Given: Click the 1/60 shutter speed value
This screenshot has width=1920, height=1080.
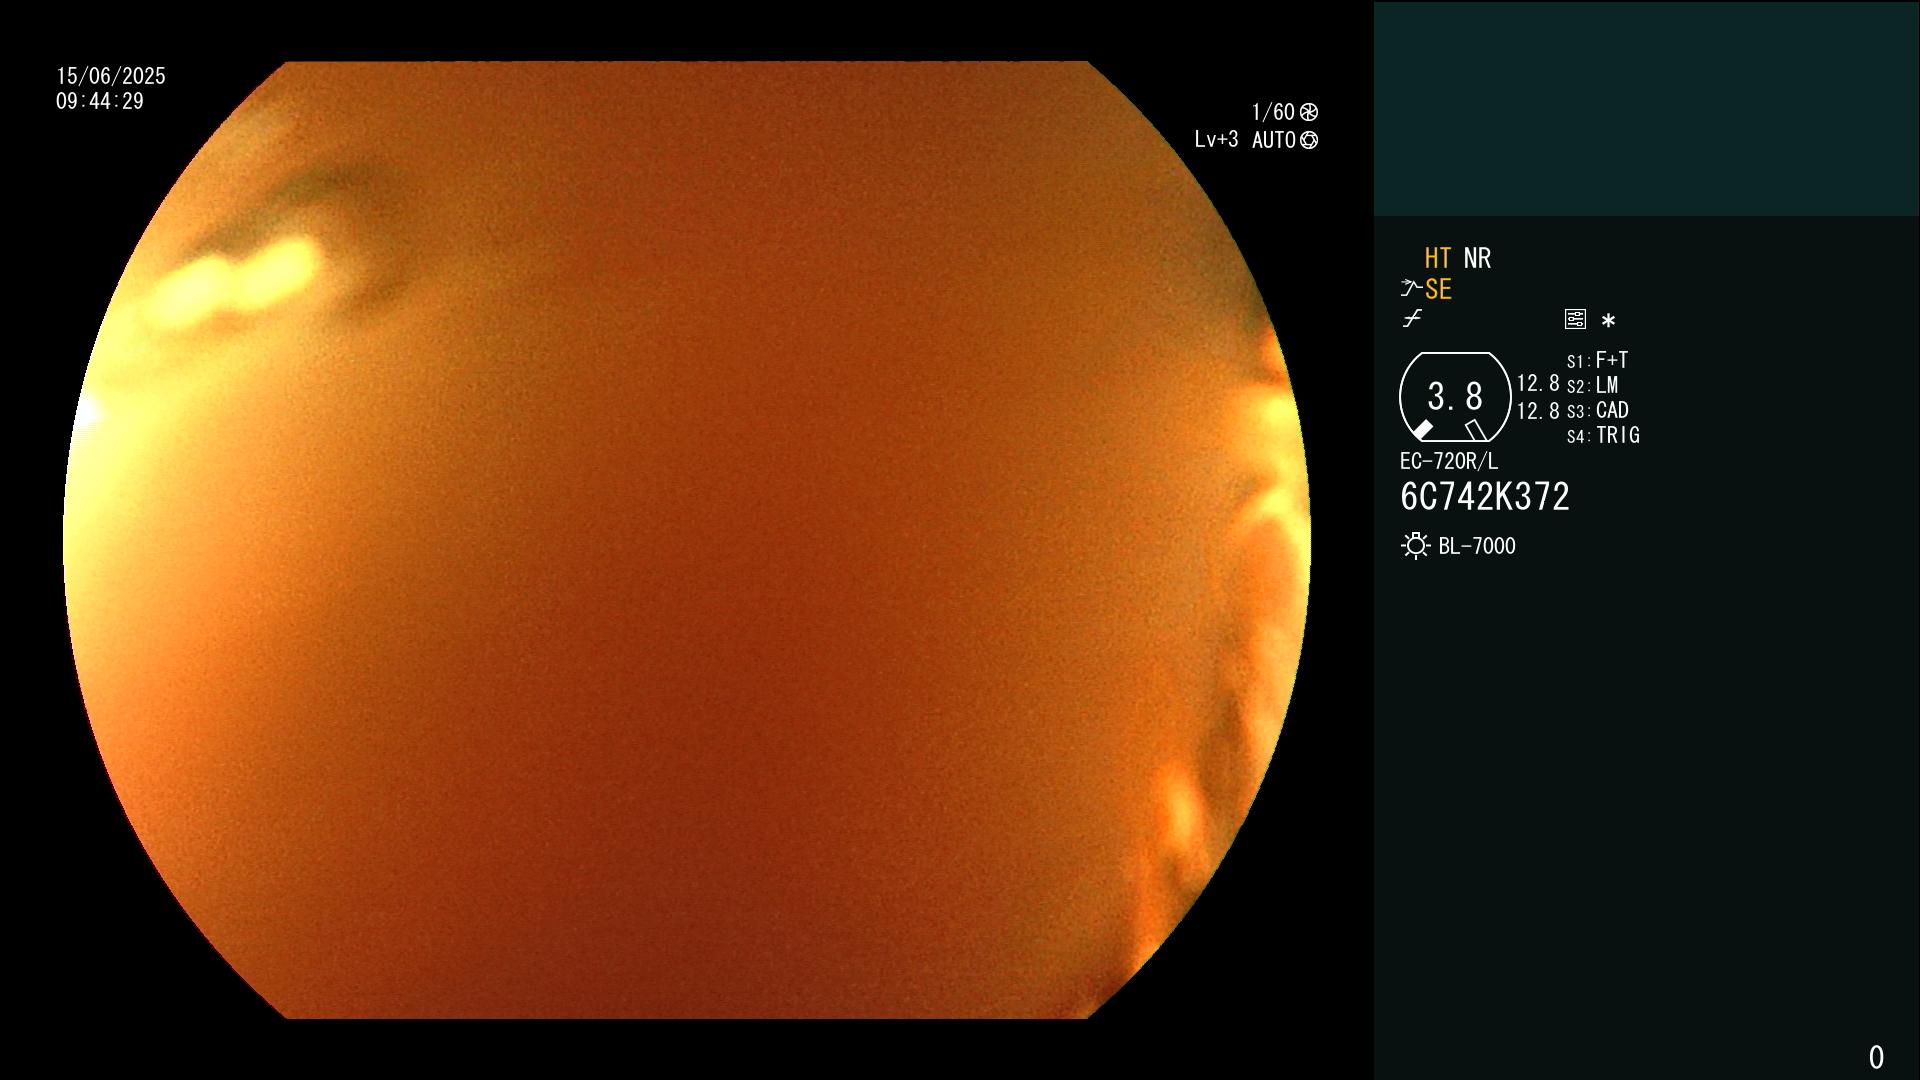Looking at the screenshot, I should (1273, 112).
